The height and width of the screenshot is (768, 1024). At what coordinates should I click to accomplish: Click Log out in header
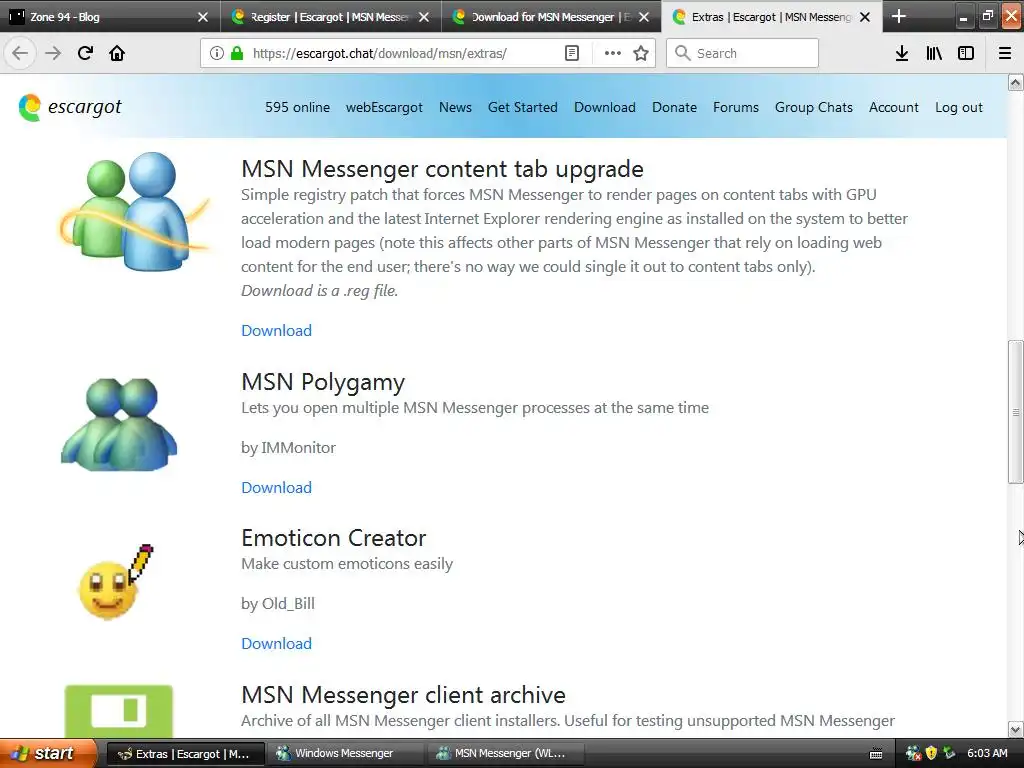click(x=959, y=107)
